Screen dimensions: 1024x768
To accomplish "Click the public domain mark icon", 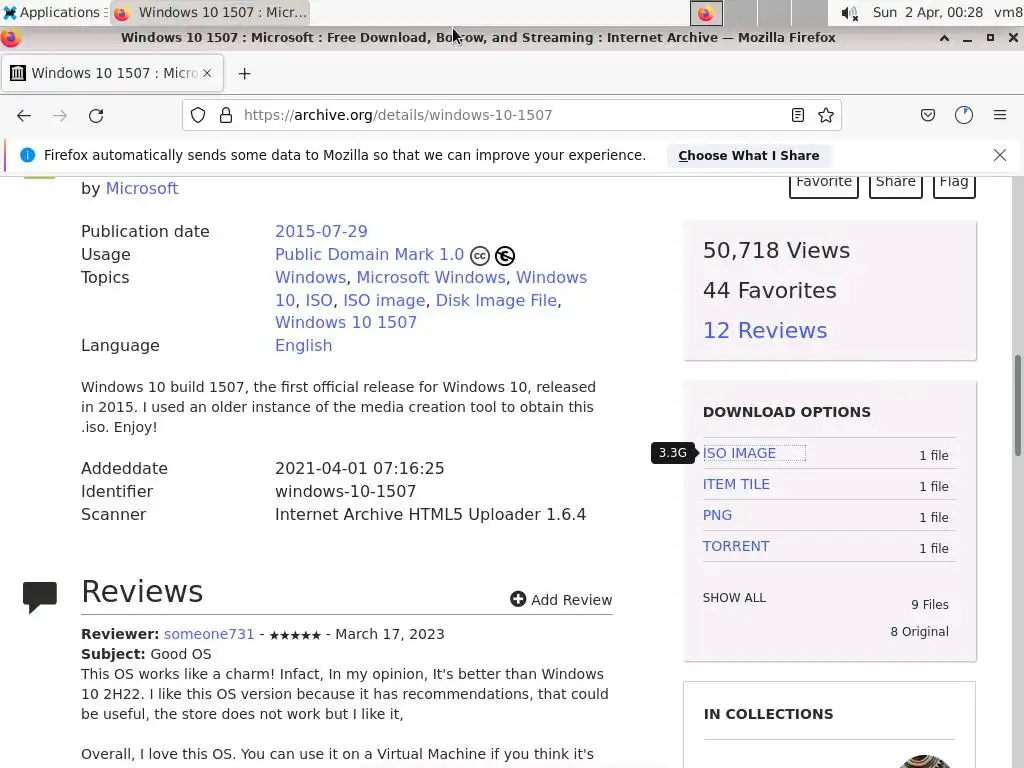I will (505, 256).
